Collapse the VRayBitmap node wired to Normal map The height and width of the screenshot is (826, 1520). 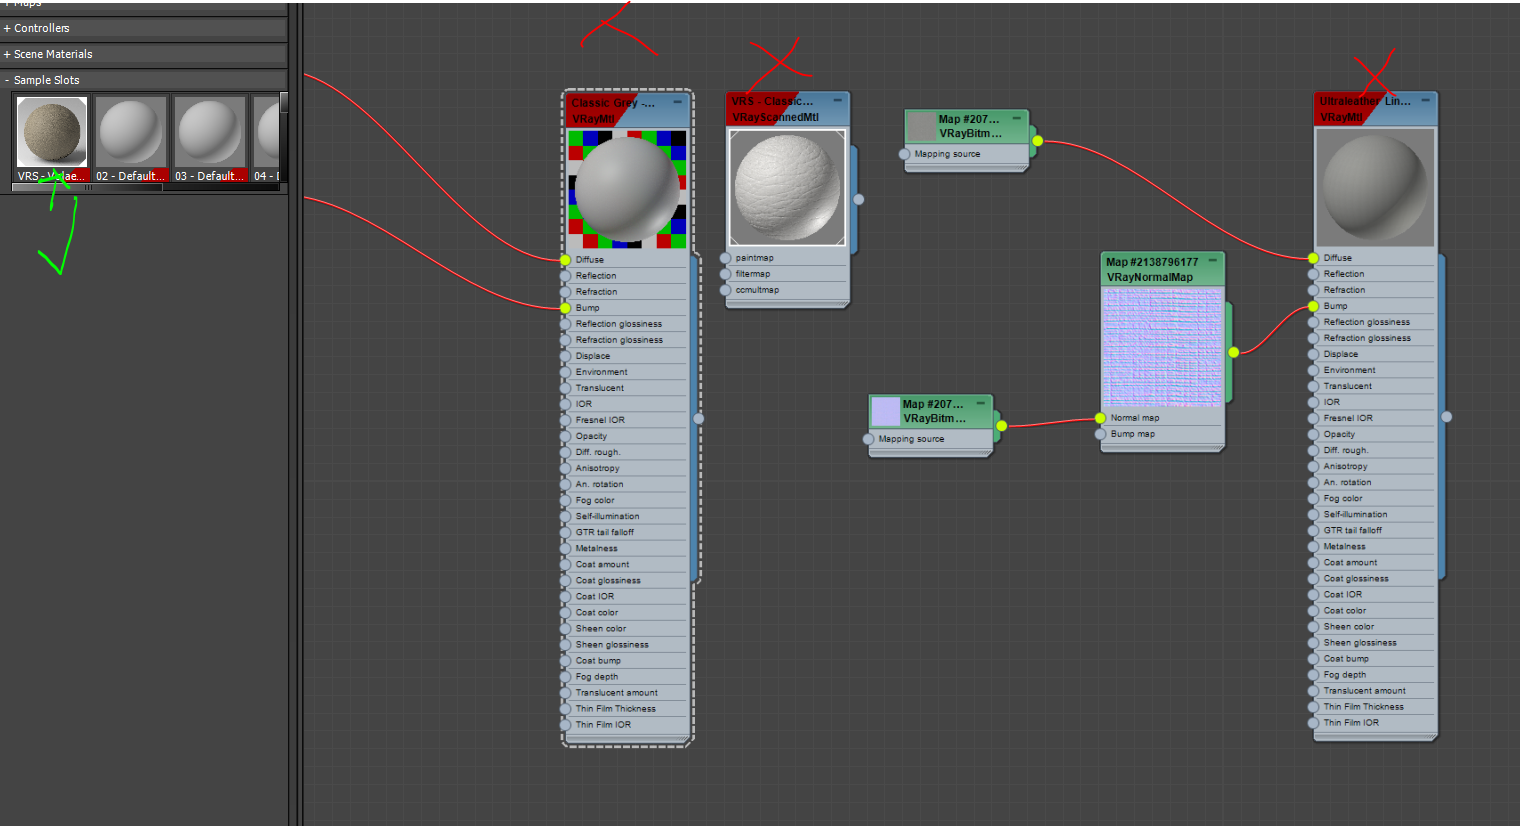pyautogui.click(x=981, y=403)
